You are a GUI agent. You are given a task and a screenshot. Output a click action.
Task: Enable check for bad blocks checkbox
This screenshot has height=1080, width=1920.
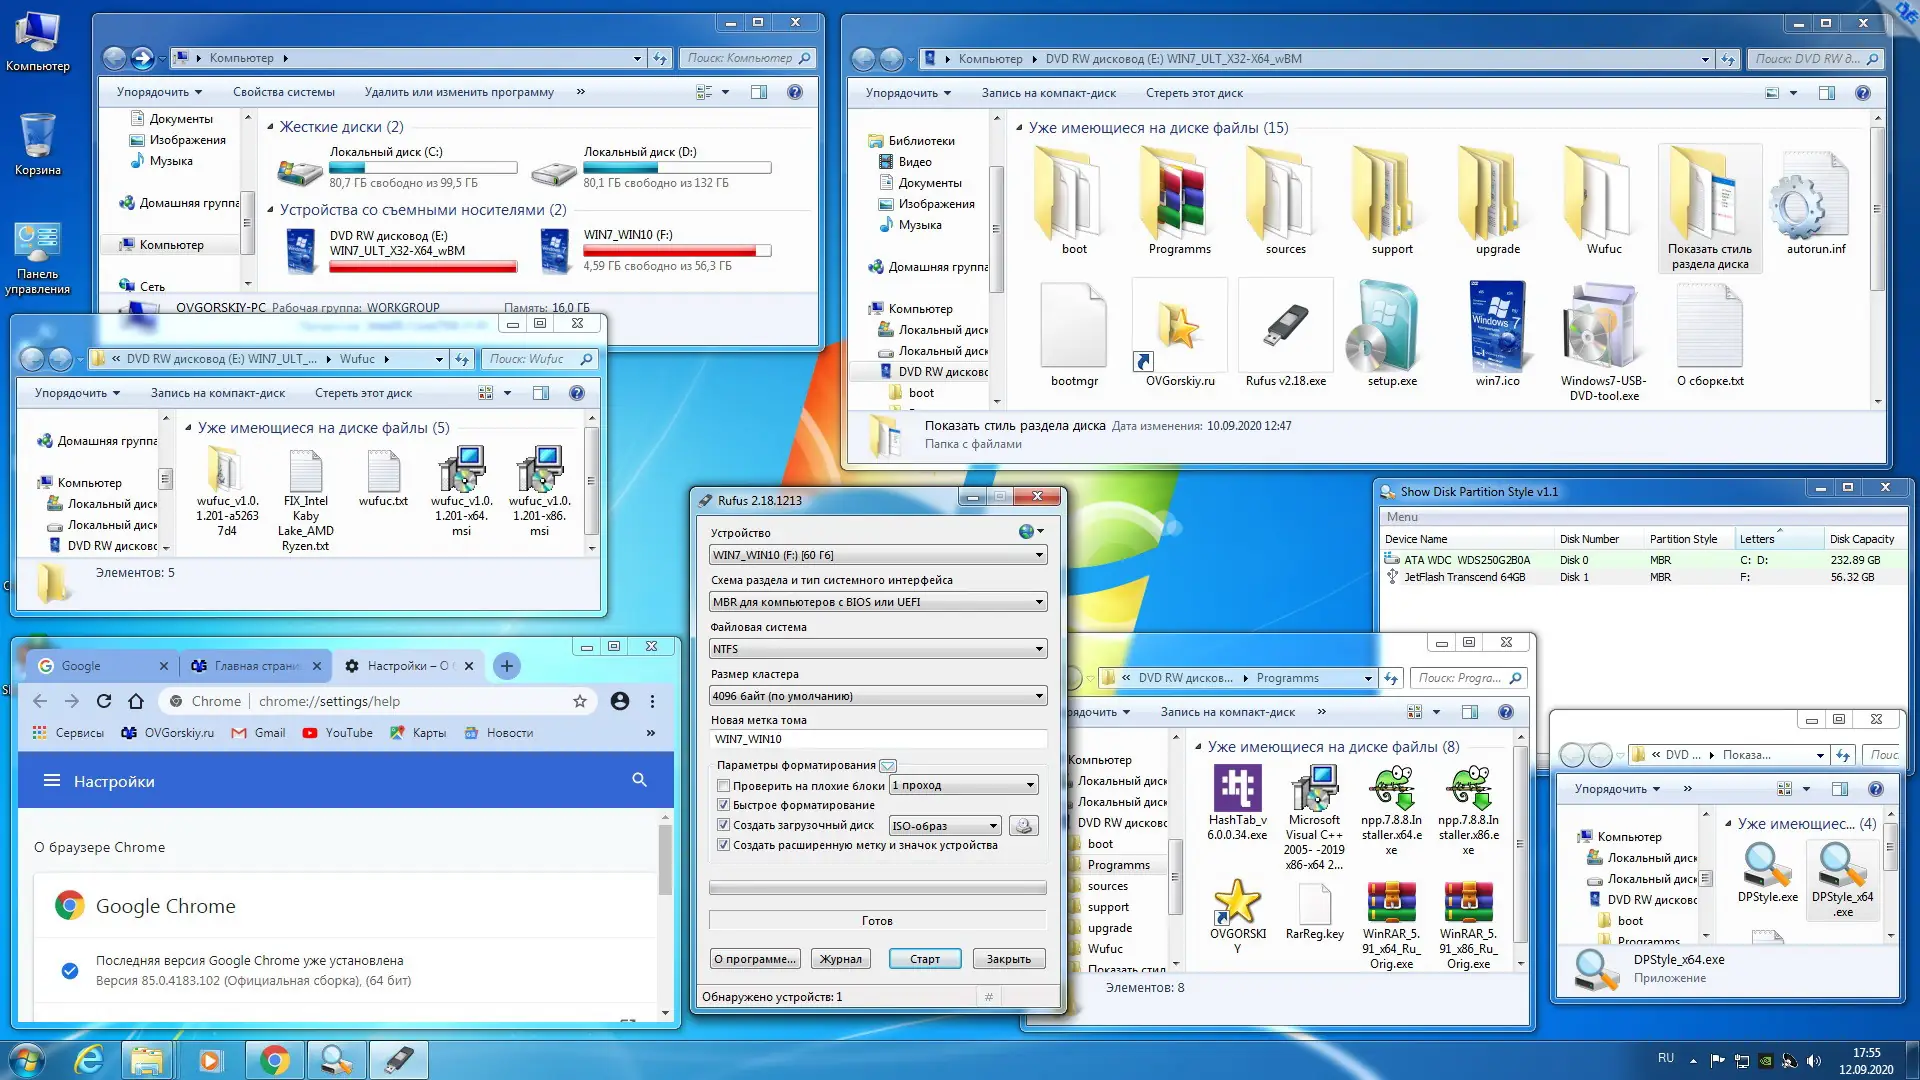[x=723, y=786]
